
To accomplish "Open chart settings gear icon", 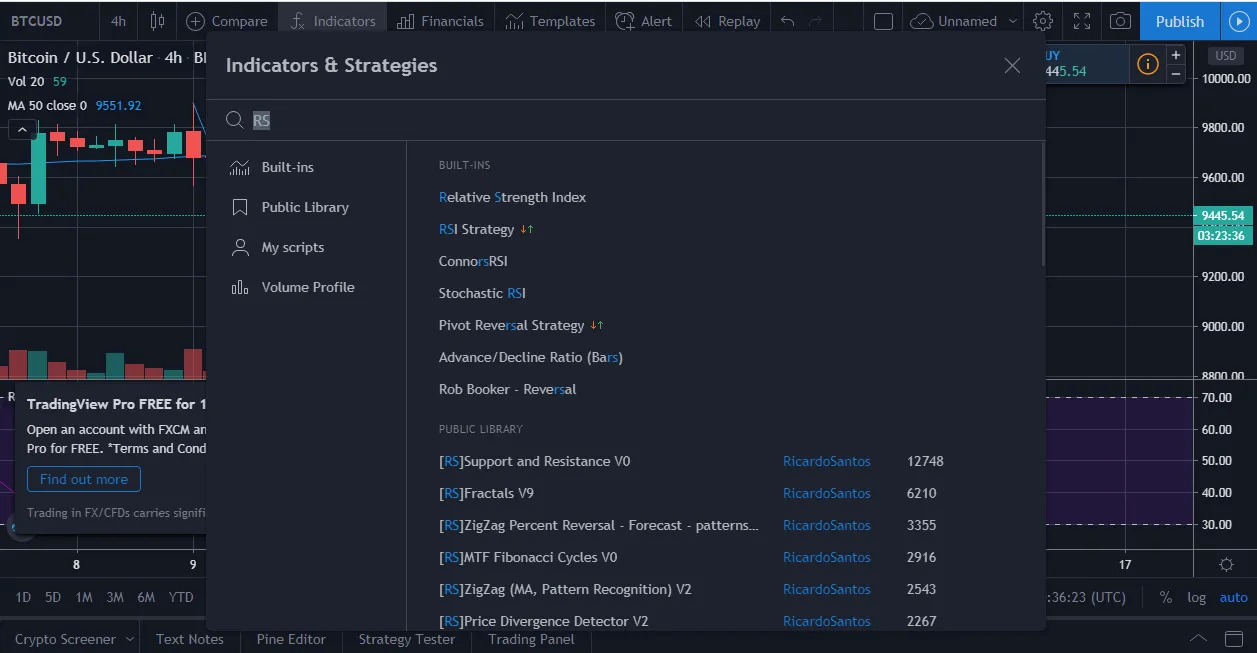I will (1043, 21).
